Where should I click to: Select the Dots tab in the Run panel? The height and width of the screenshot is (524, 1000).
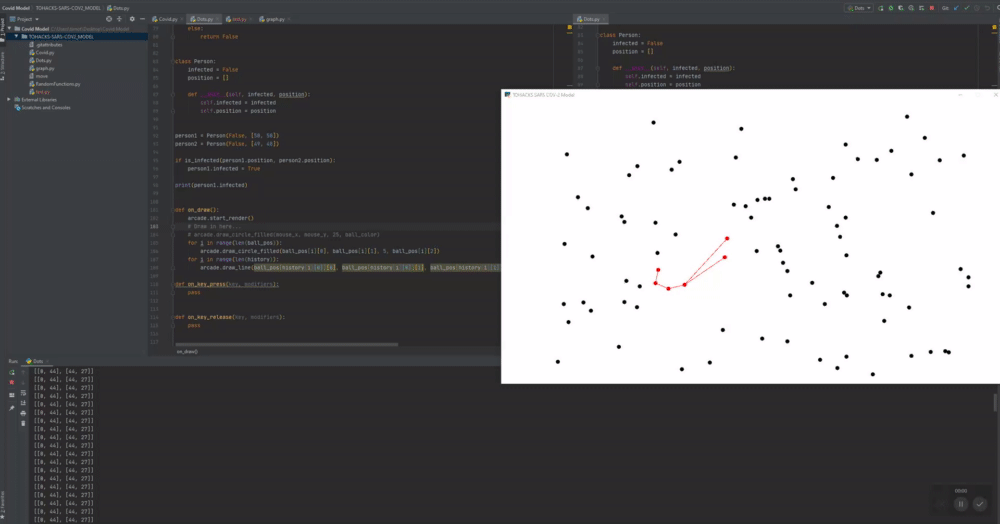point(38,361)
